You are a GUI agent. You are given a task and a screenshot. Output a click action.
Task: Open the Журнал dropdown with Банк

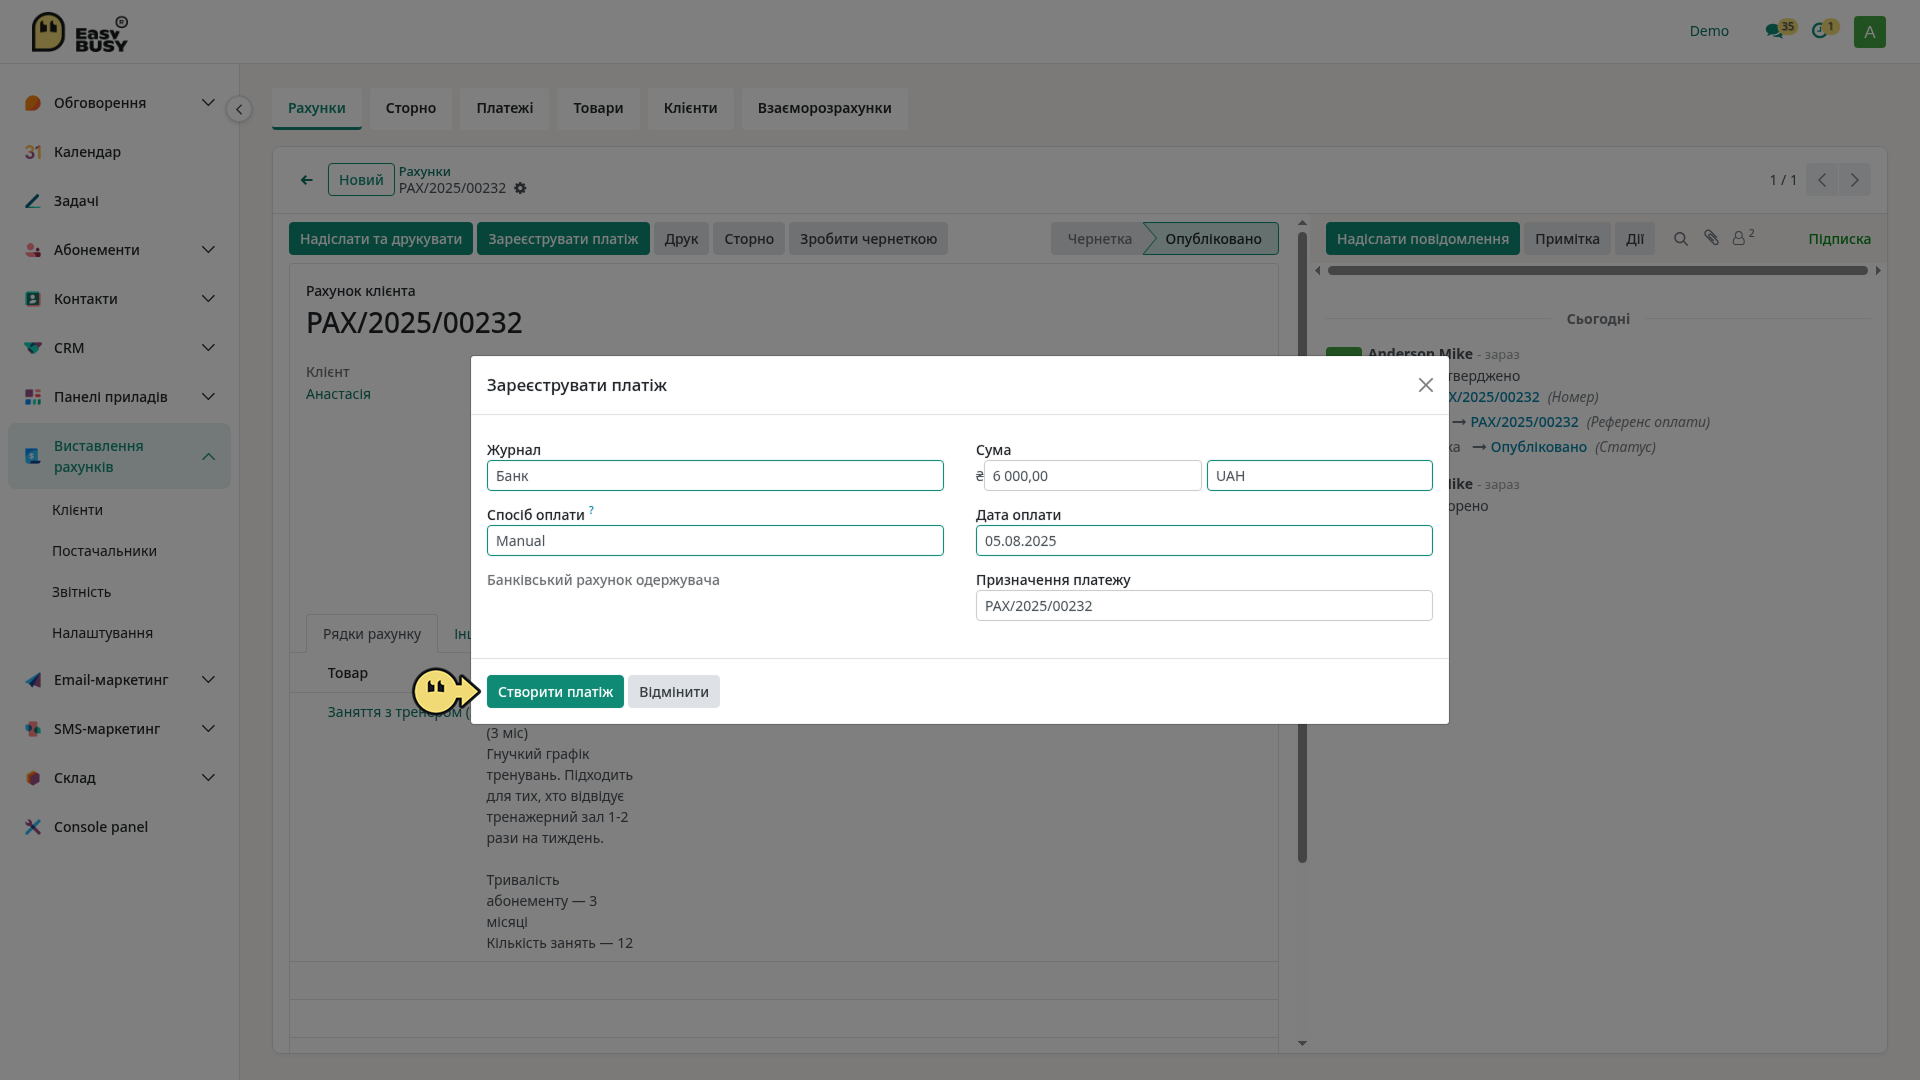click(x=715, y=476)
